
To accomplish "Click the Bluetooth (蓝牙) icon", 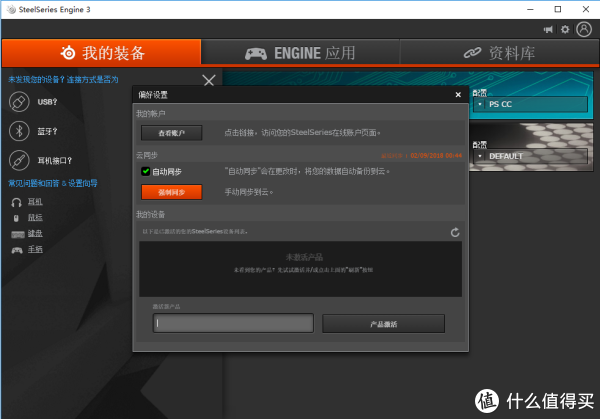I will click(19, 131).
